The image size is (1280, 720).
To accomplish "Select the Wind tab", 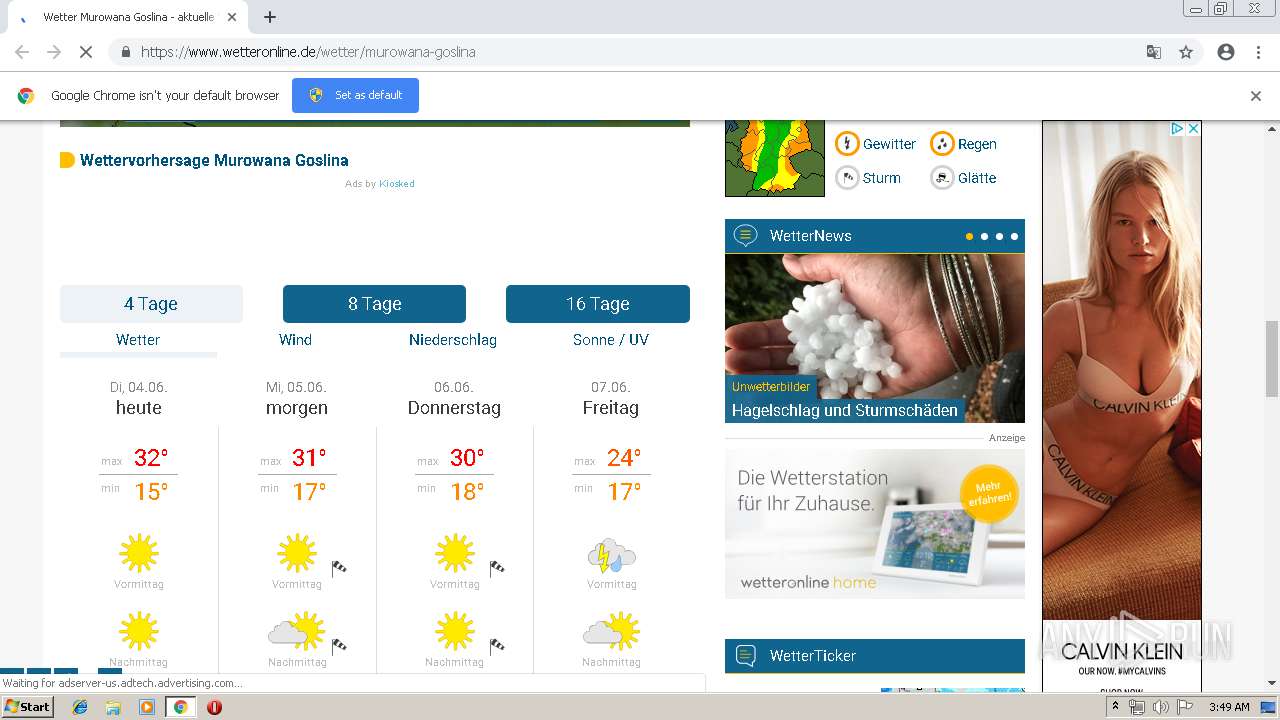I will click(x=295, y=340).
